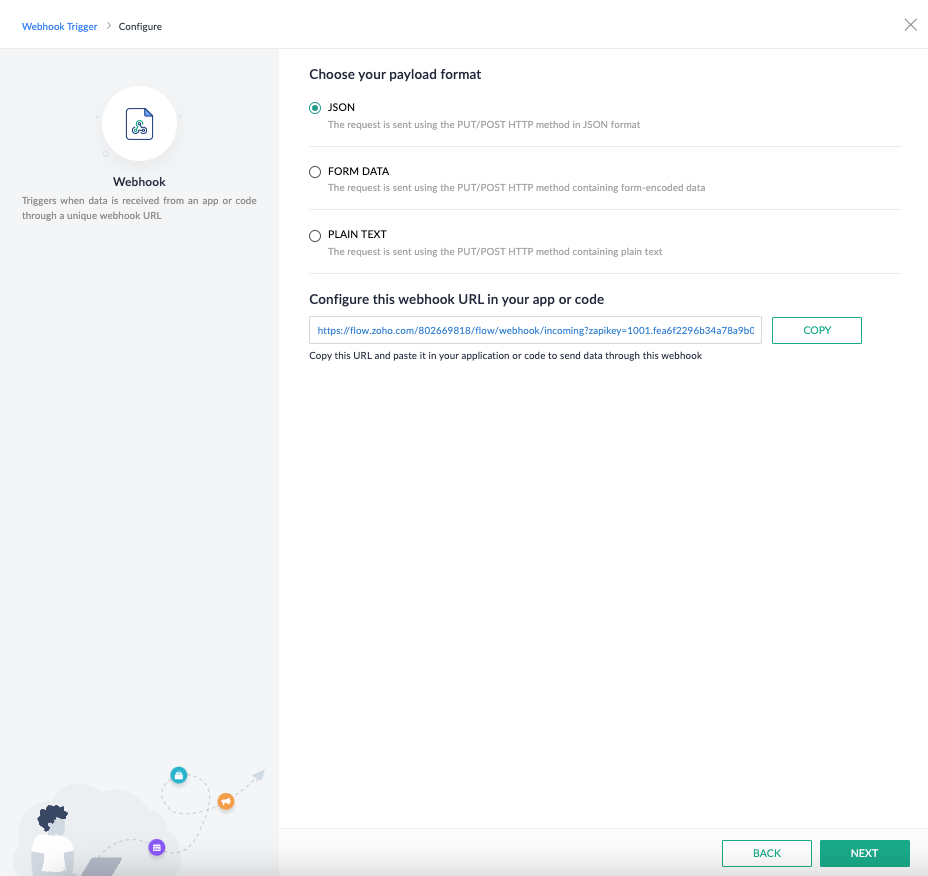Close the configure dialog with X icon
Viewport: 928px width, 876px height.
(910, 25)
